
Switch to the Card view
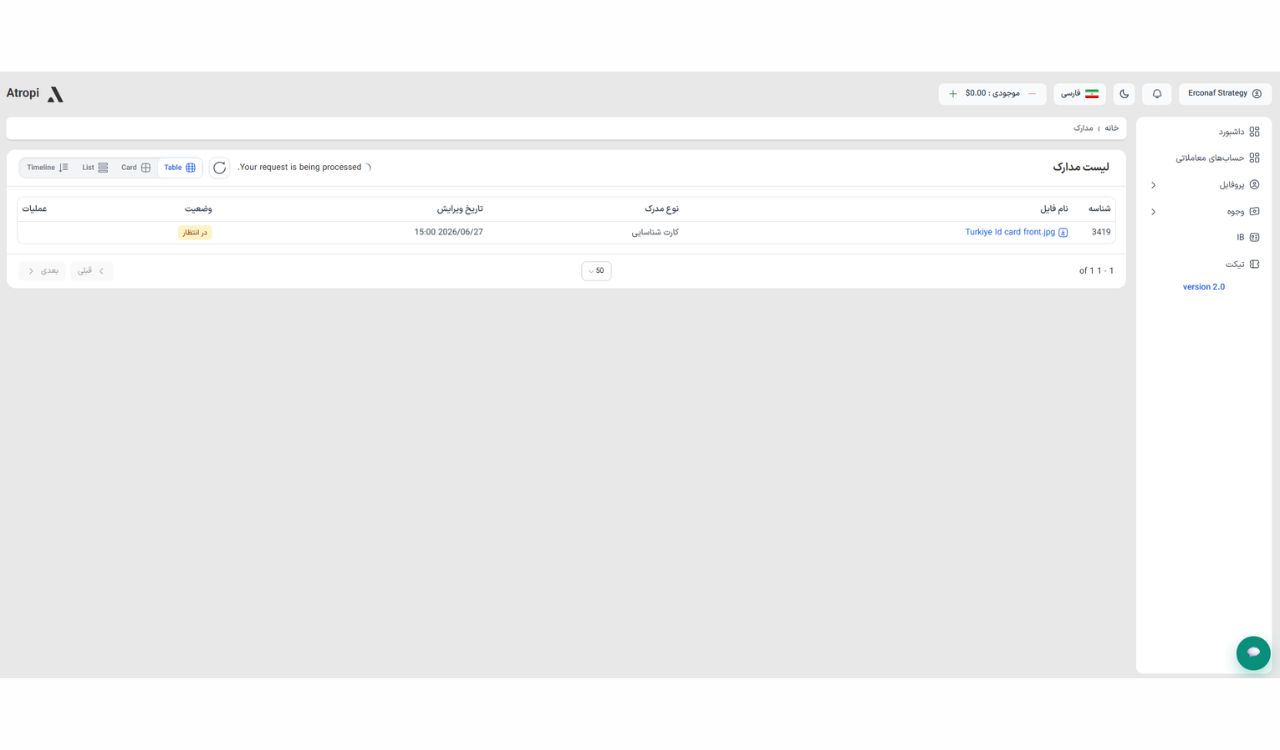click(x=136, y=168)
